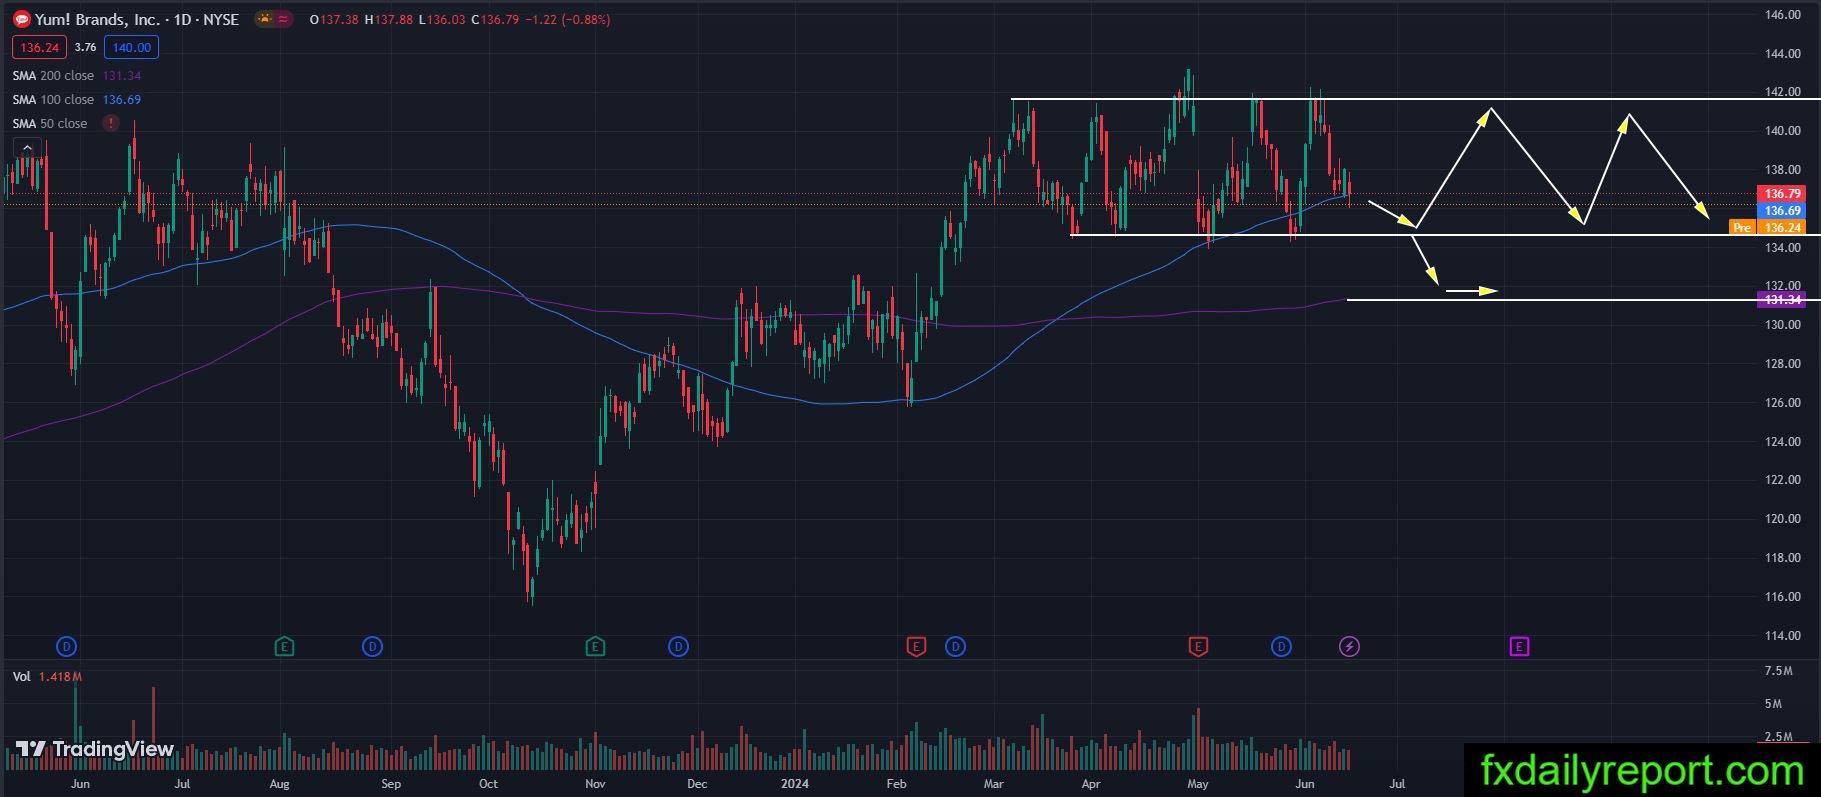Click the SMA 50 error warning icon

pyautogui.click(x=110, y=123)
